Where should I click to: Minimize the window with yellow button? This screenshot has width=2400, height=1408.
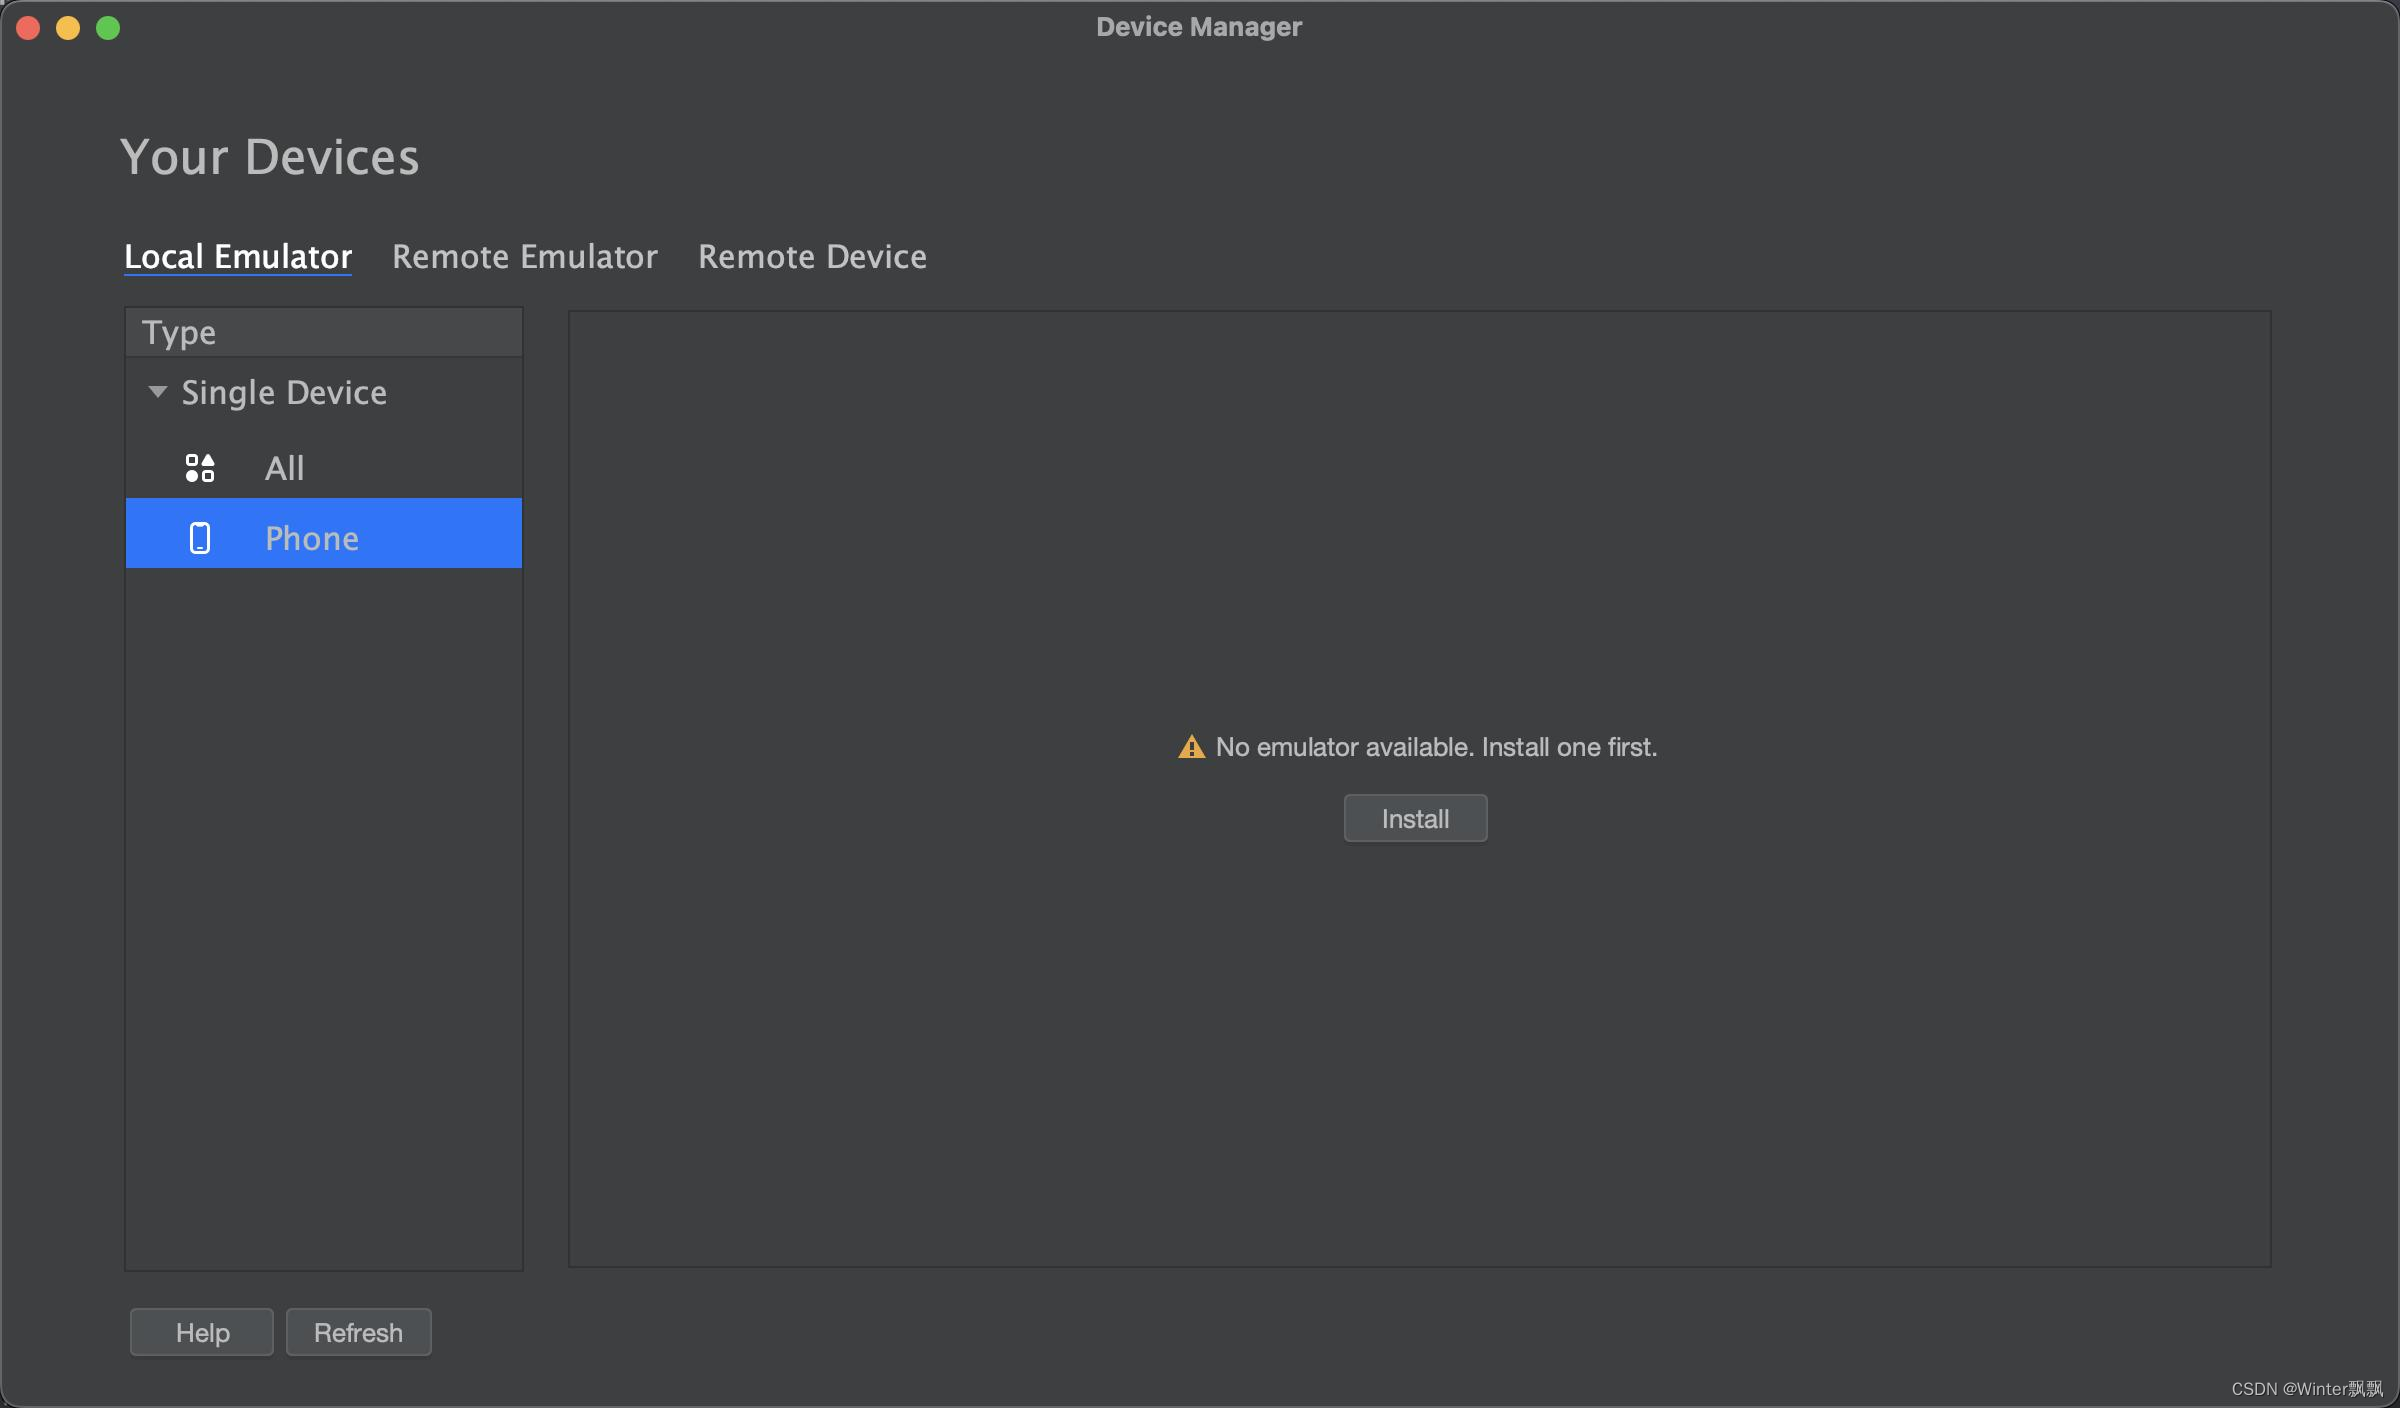coord(68,28)
